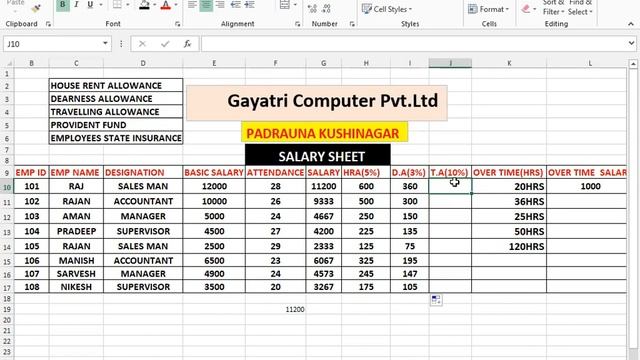Collapse the ribbon with the chevron
This screenshot has width=640, height=360.
click(631, 24)
